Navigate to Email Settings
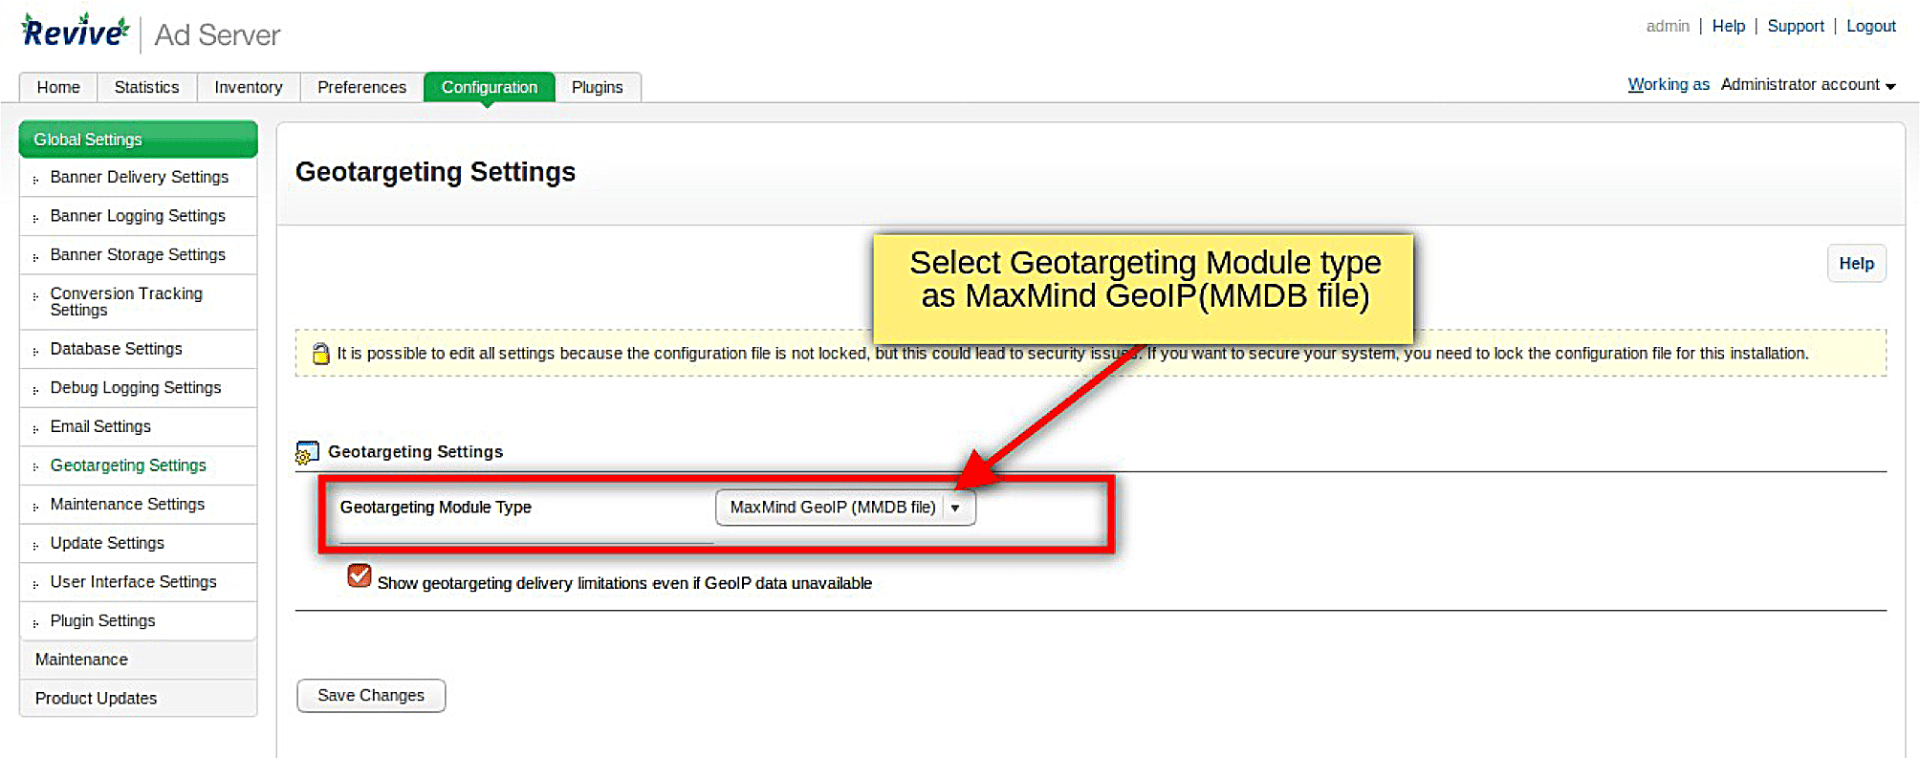Viewport: 1920px width, 758px height. [100, 427]
